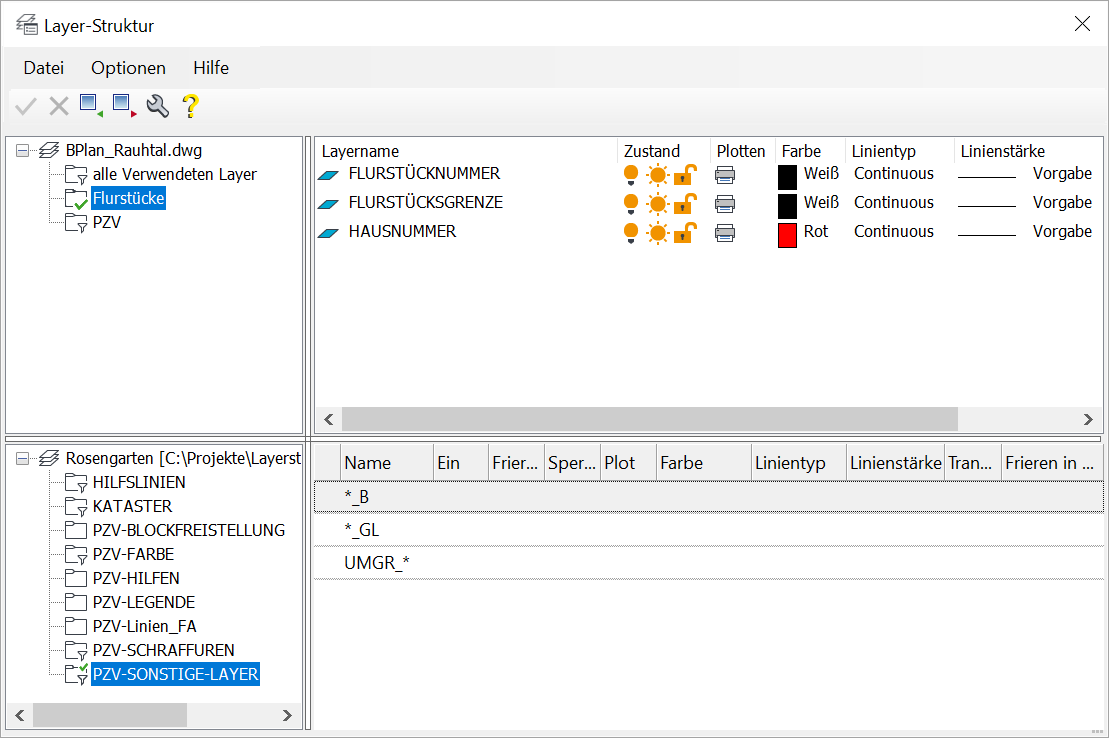This screenshot has height=738, width=1109.
Task: Click the green checkmark apply icon
Action: (x=26, y=105)
